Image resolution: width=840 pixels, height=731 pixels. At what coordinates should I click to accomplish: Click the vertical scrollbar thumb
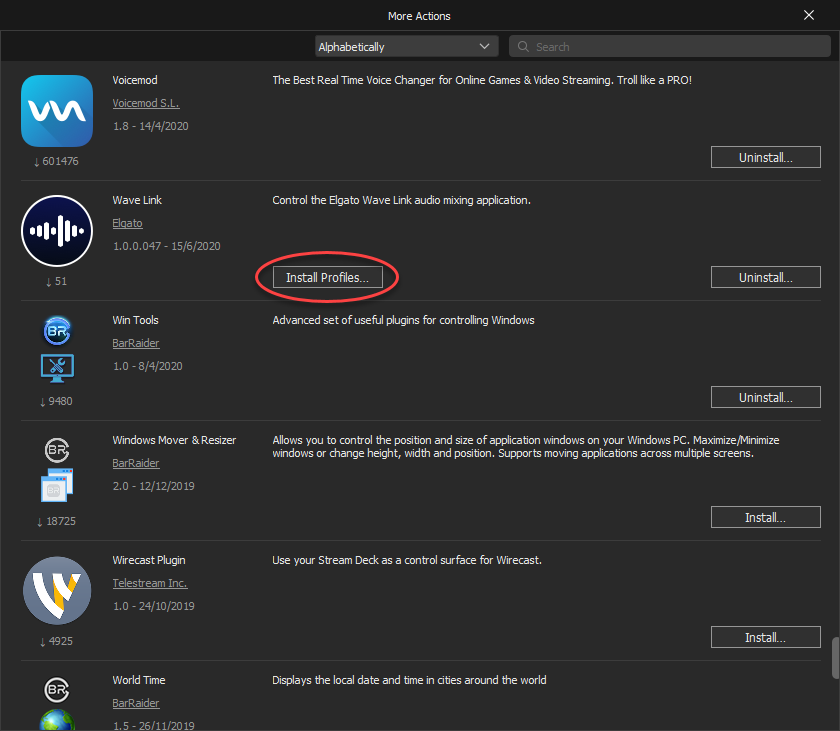[835, 658]
